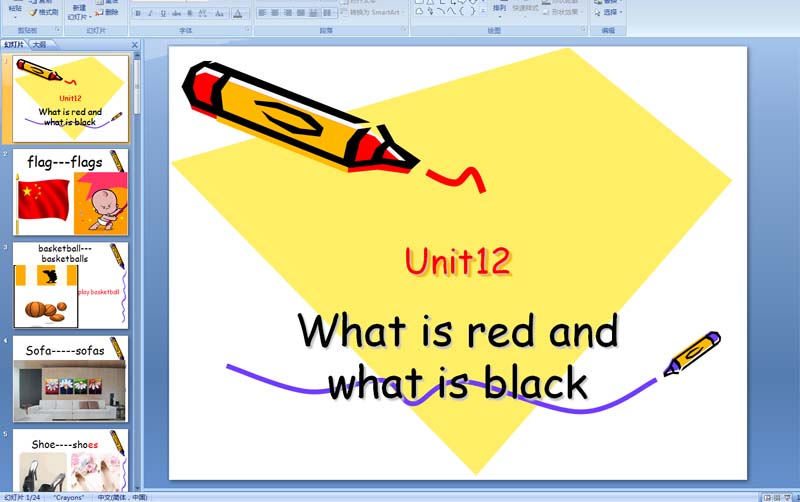This screenshot has width=800, height=502.
Task: Switch to the Slides (幻灯片) pane tab
Action: [14, 45]
